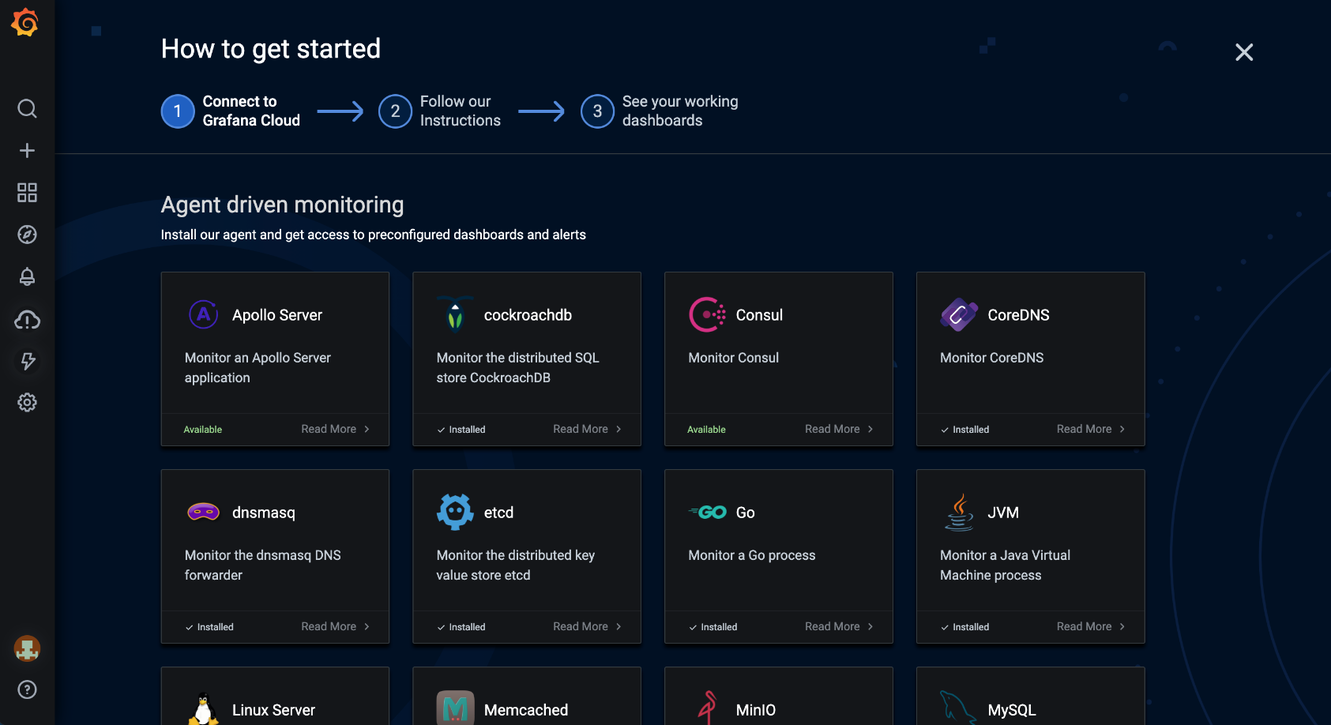Open the Help question mark icon
The height and width of the screenshot is (725, 1331).
coord(27,689)
